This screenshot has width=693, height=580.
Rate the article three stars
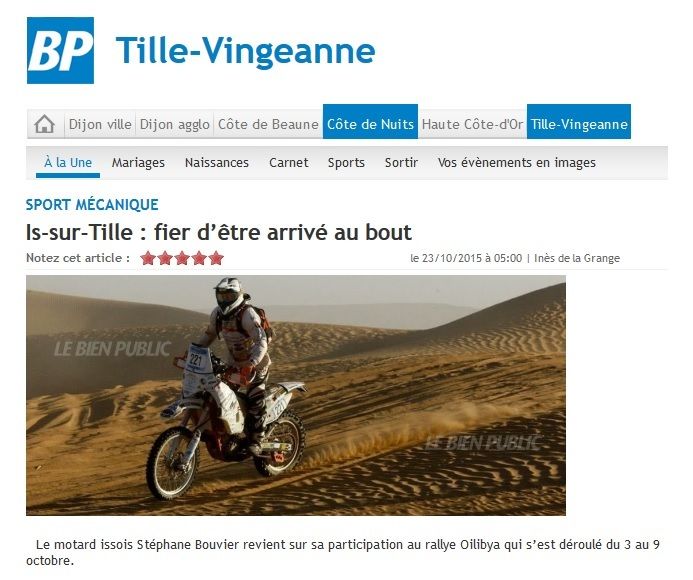[182, 258]
